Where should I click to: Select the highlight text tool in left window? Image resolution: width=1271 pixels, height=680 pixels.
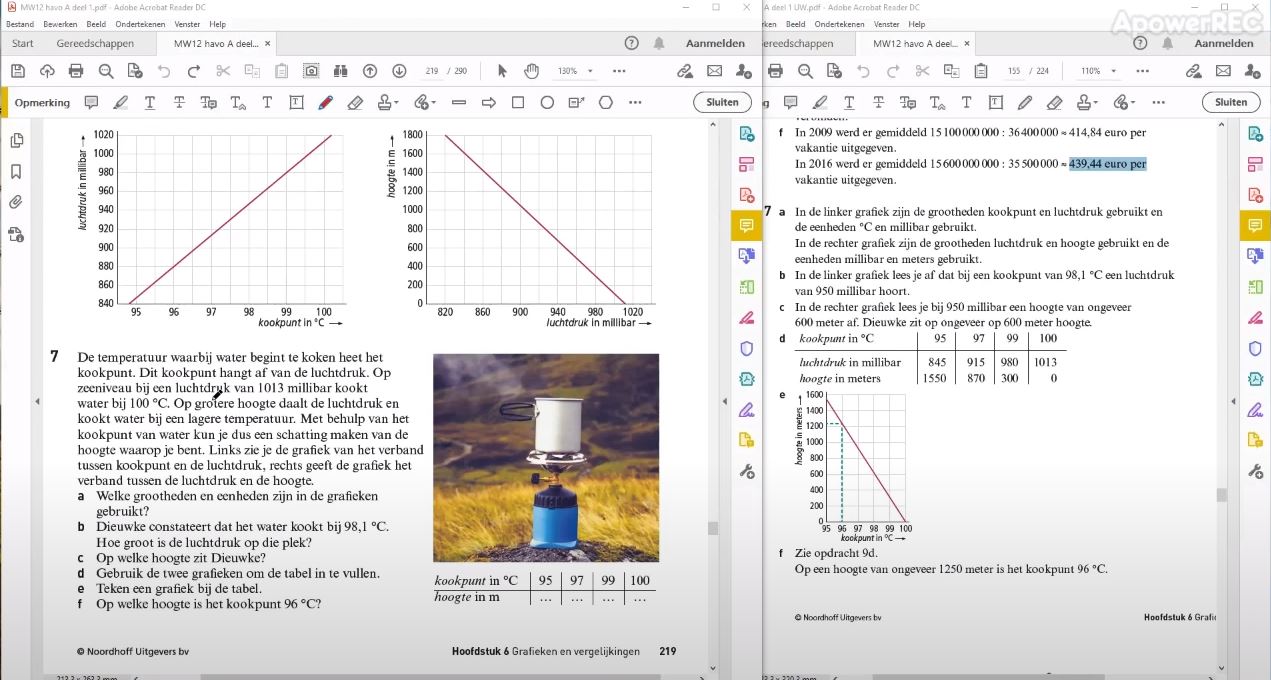click(121, 102)
